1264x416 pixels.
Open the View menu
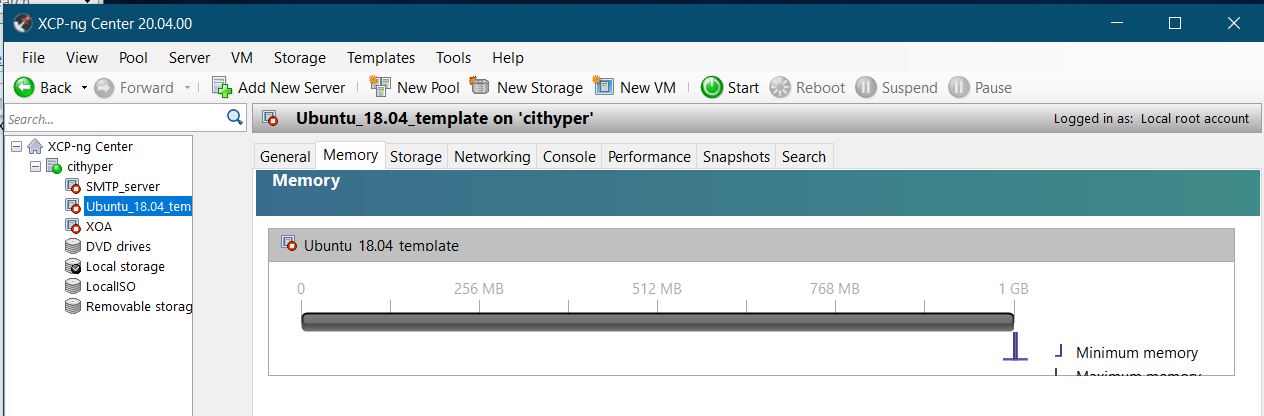82,58
